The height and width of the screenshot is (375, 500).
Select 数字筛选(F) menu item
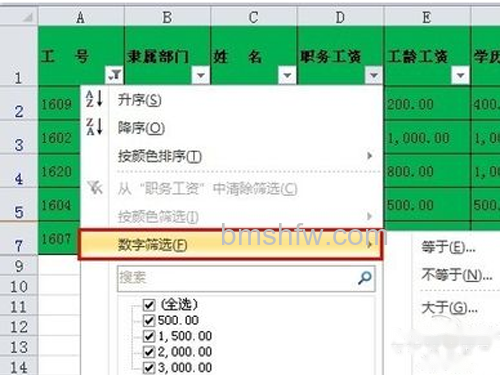click(231, 245)
